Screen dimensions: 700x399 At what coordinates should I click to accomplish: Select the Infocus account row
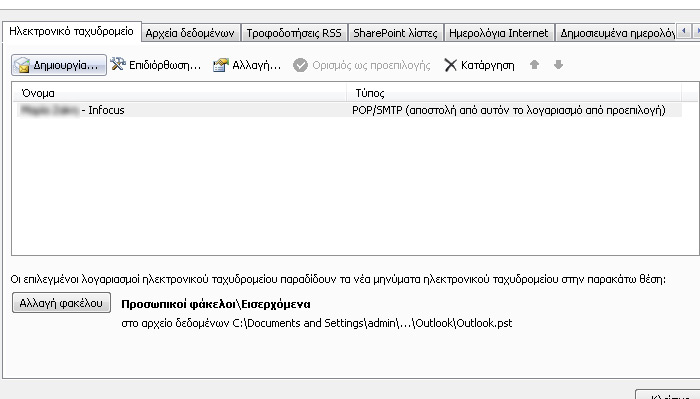click(x=350, y=110)
